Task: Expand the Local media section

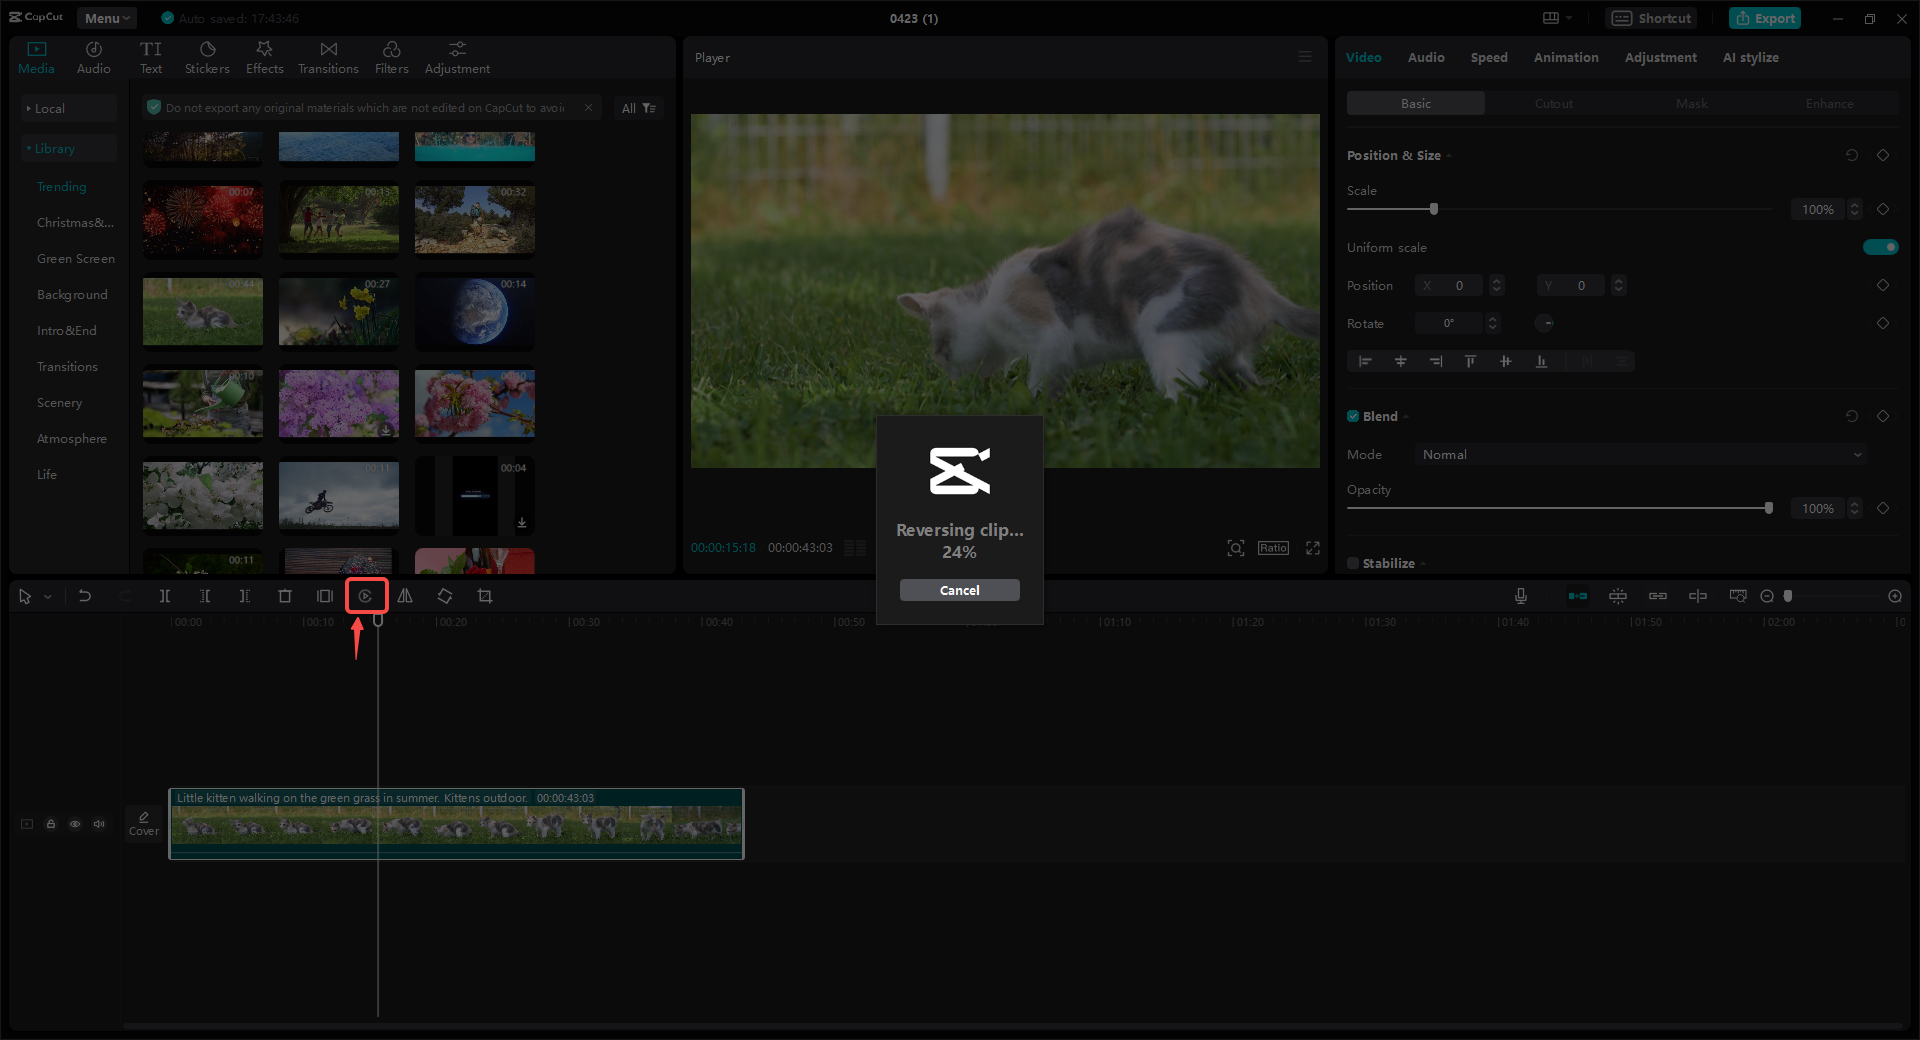Action: click(68, 108)
